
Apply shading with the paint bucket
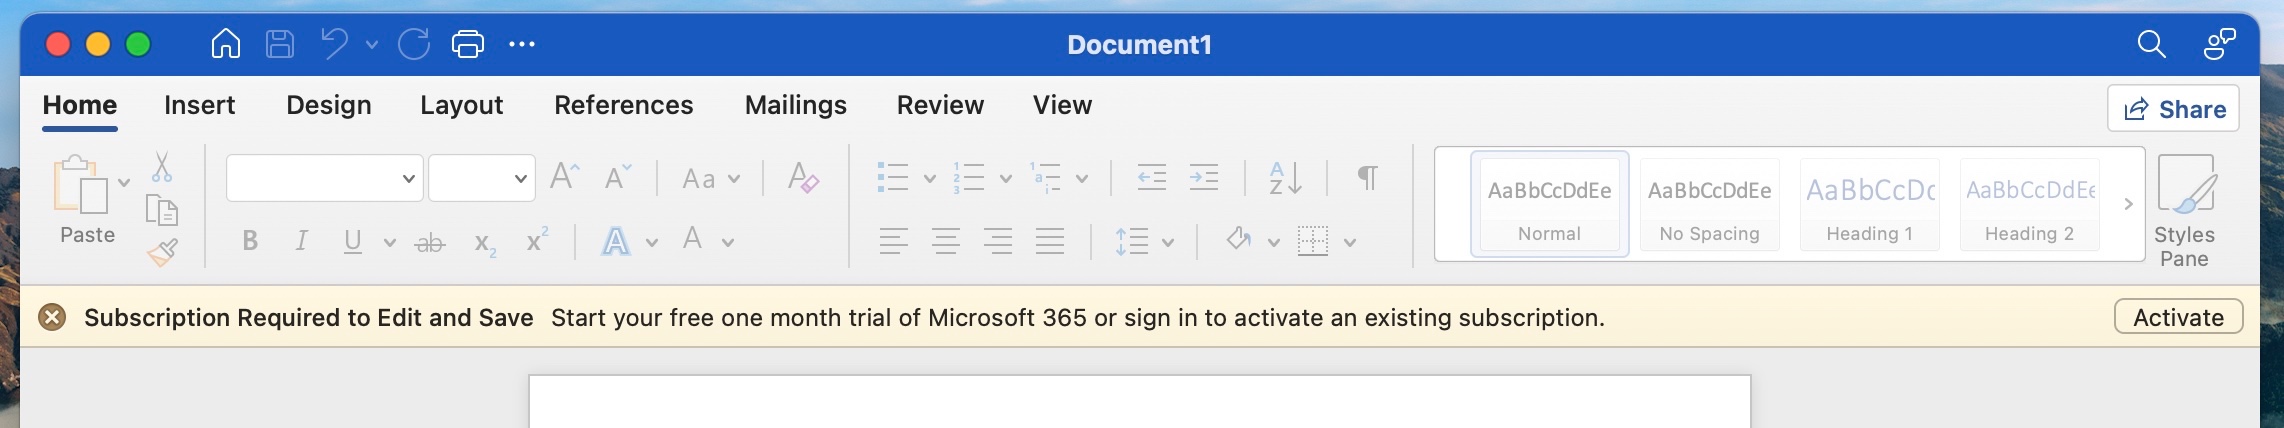pyautogui.click(x=1240, y=240)
